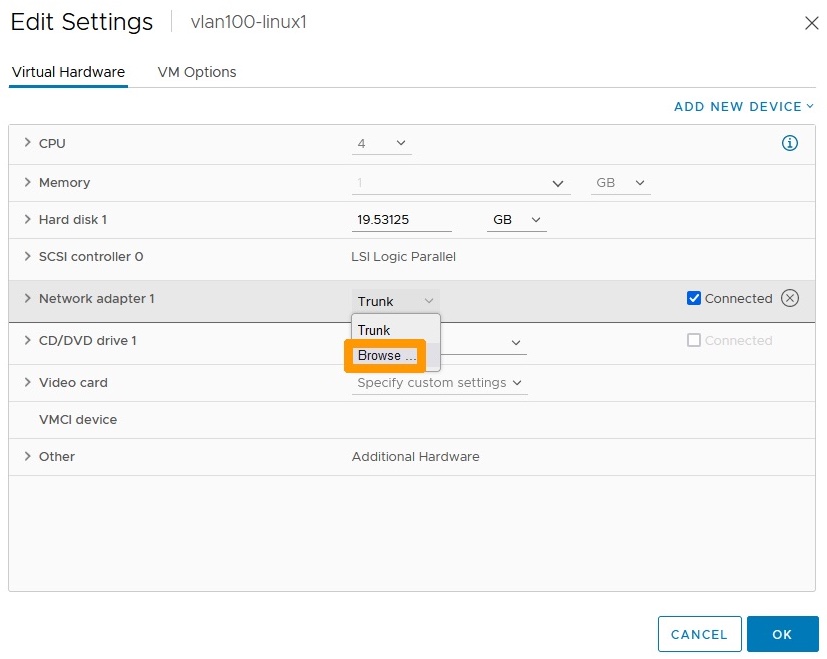The width and height of the screenshot is (827, 659).
Task: Click the VMCI device row label
Action: (x=78, y=419)
